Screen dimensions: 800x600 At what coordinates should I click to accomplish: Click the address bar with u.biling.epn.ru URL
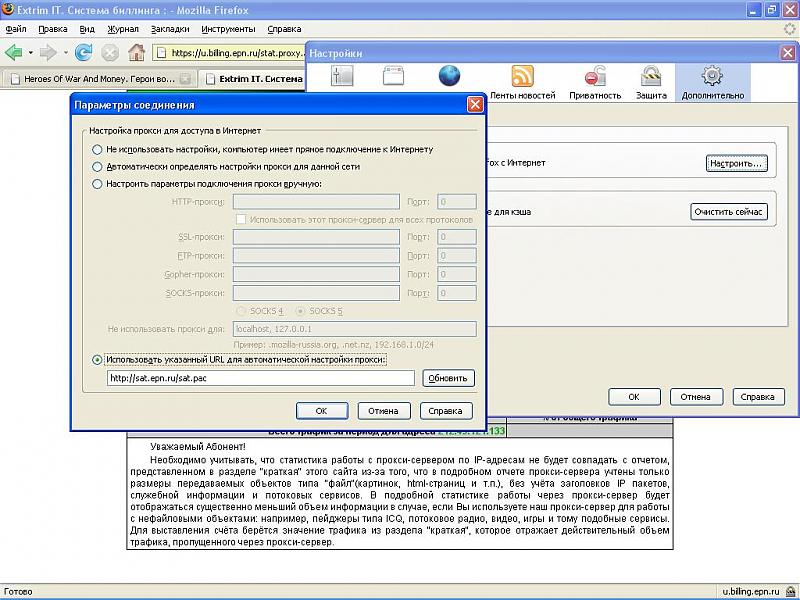click(229, 53)
